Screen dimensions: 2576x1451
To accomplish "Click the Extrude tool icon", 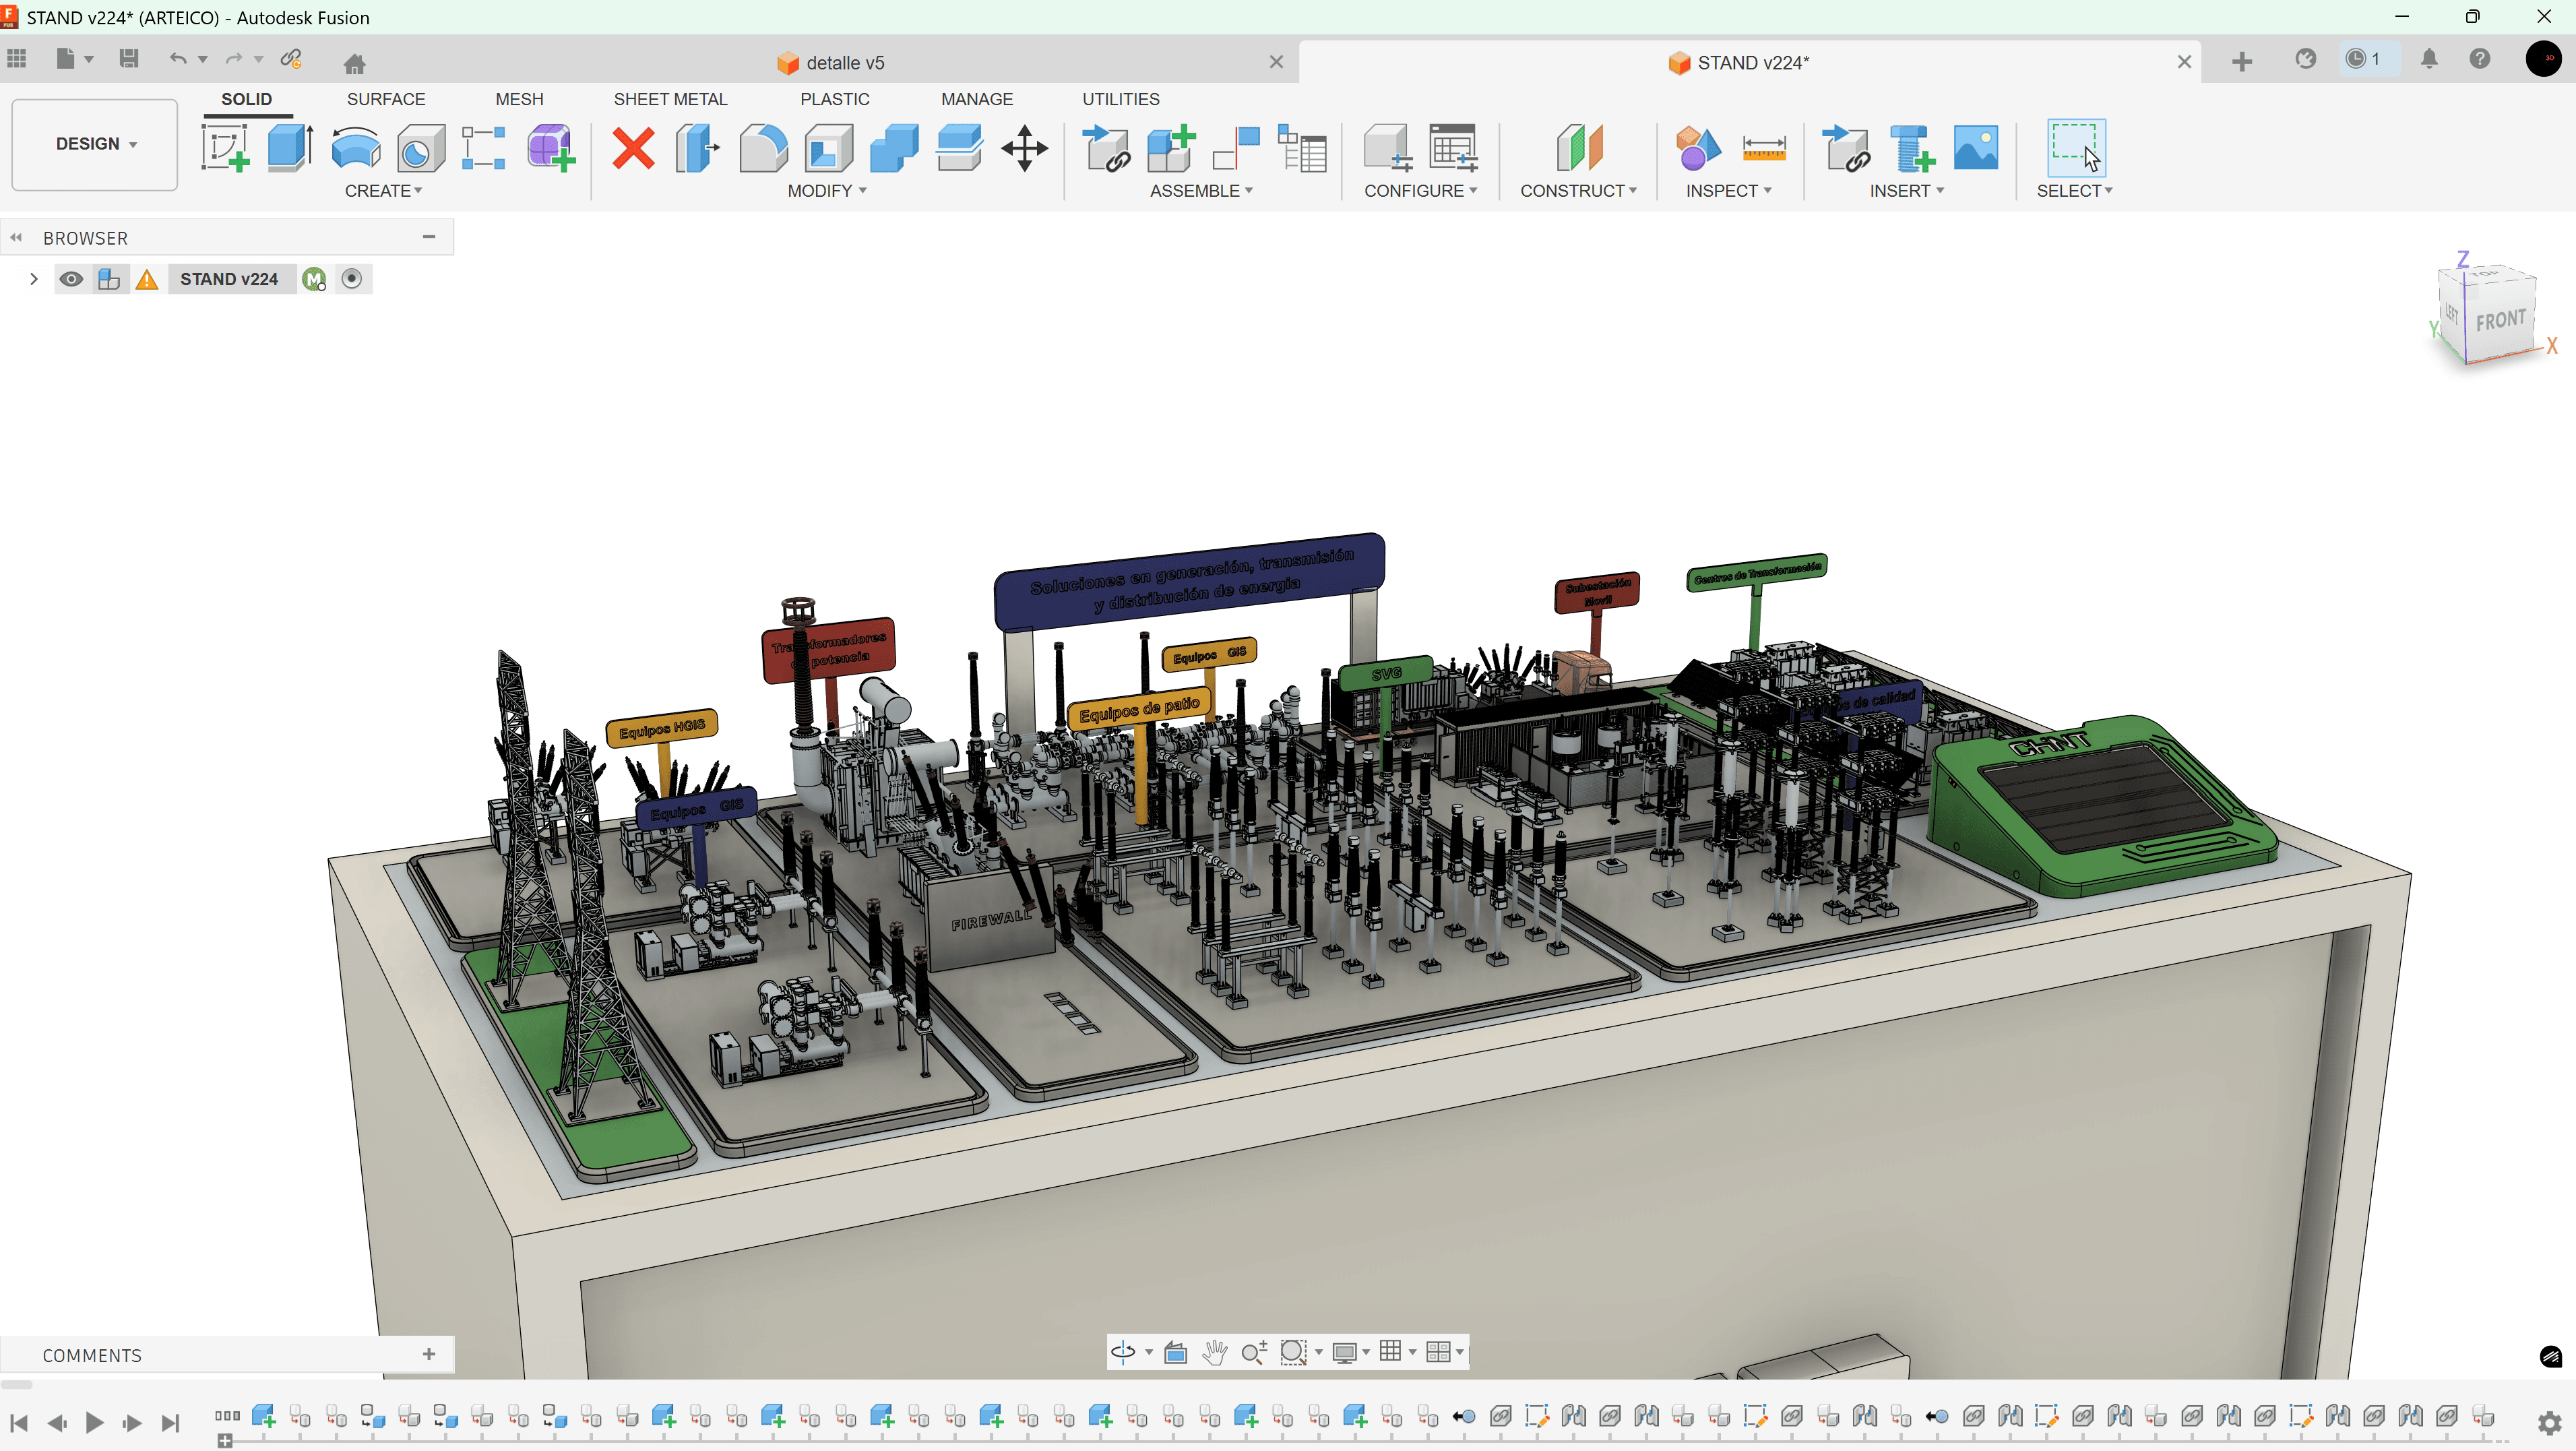I will pos(290,148).
